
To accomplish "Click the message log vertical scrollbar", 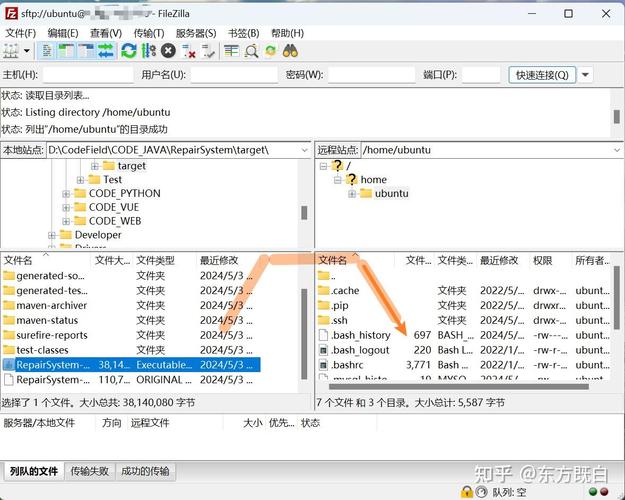I will point(616,116).
